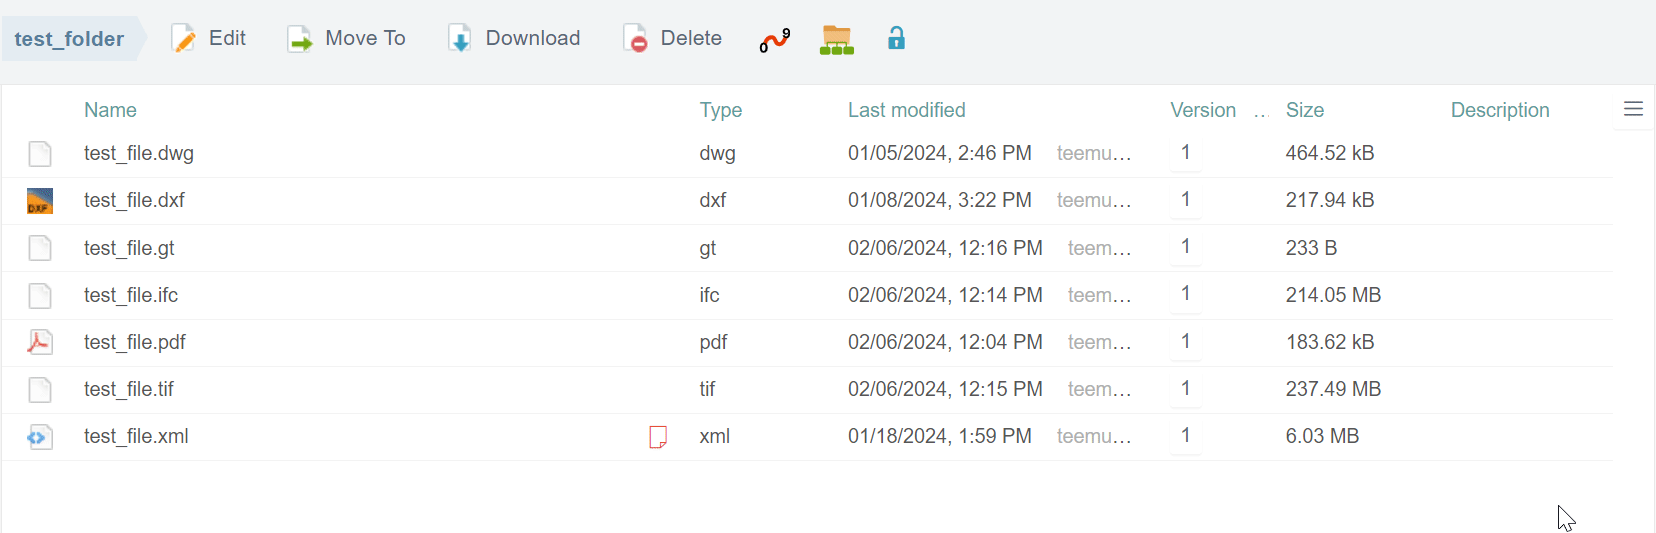Open test_file.tif file link
This screenshot has width=1656, height=533.
129,389
